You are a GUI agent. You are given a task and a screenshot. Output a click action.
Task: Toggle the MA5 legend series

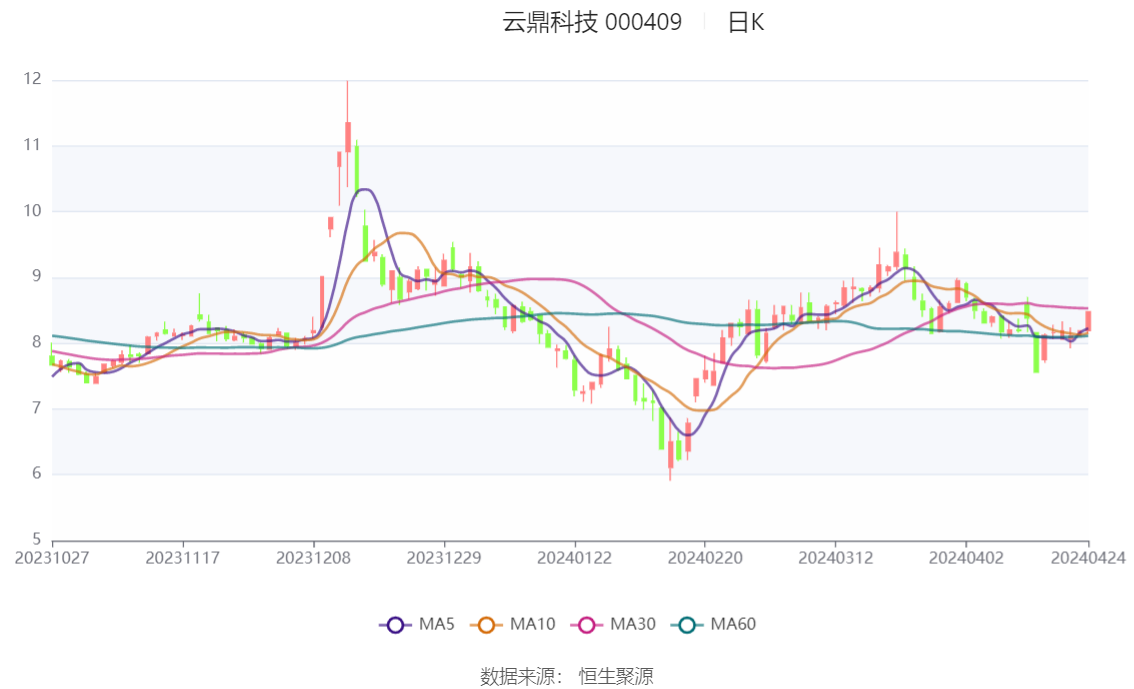(417, 625)
